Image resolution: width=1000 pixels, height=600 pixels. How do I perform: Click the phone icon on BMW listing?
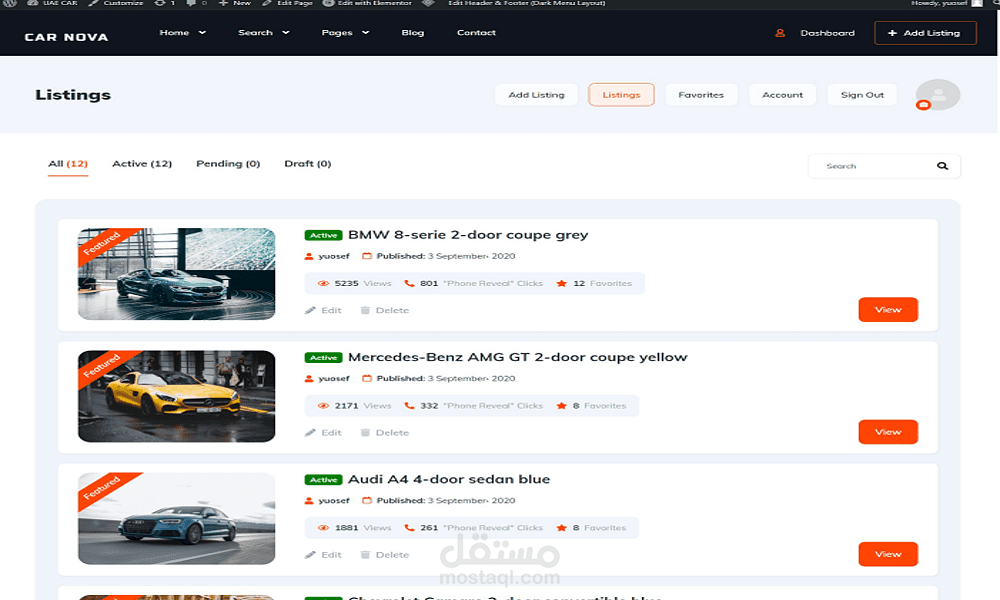point(409,283)
